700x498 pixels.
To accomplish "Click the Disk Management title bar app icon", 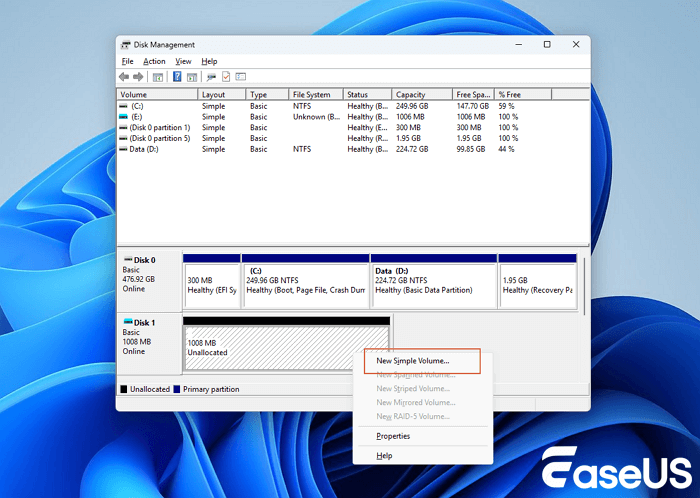I will coord(126,45).
